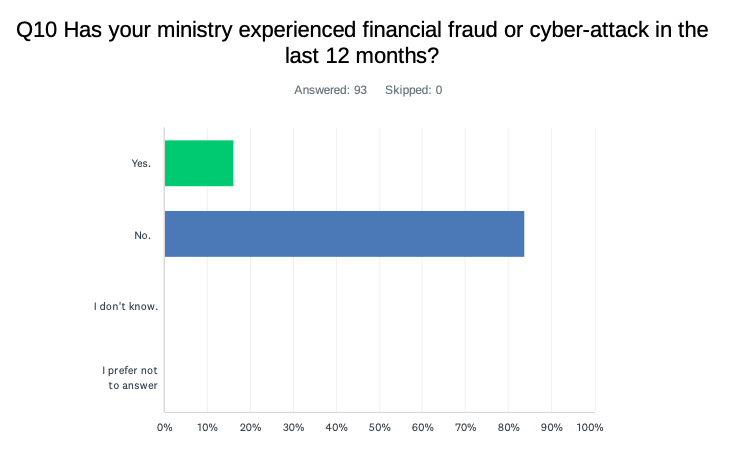Select the 'Yes.' category label
Screen dimensions: 734x465
pyautogui.click(x=141, y=163)
